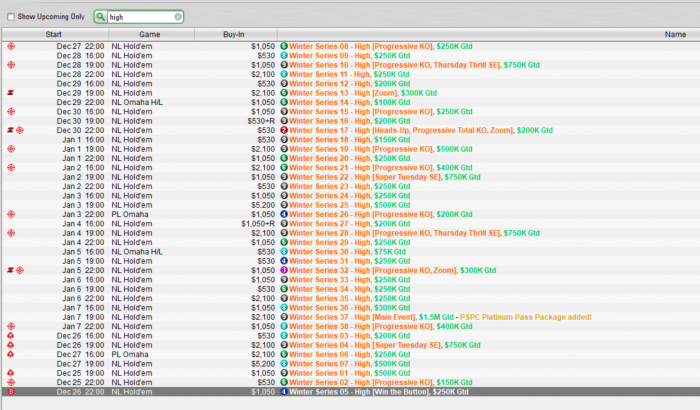Screen dimensions: 700x410
Task: Select Winter Series 07 - High, $500K Gtd
Action: coord(350,364)
